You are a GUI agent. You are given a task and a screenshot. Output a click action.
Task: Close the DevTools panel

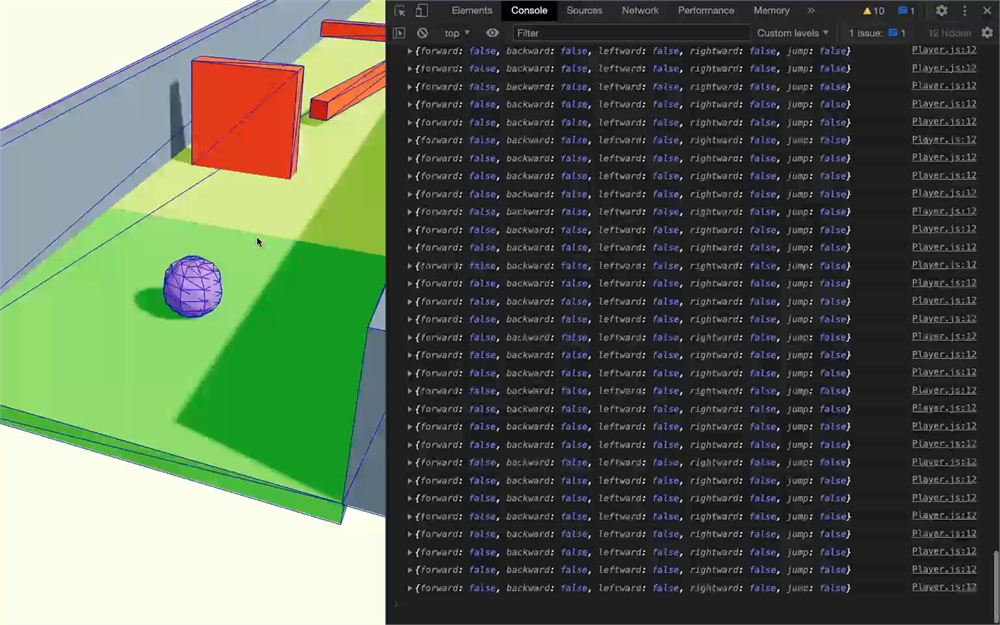point(987,11)
